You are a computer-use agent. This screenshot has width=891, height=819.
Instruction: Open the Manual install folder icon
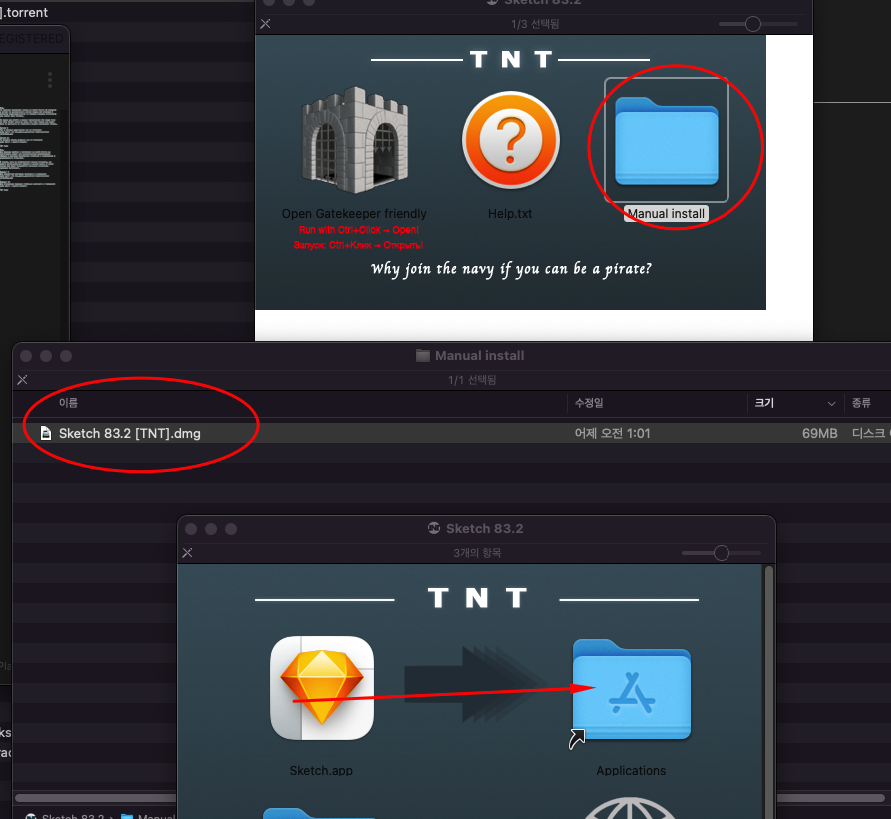(667, 140)
